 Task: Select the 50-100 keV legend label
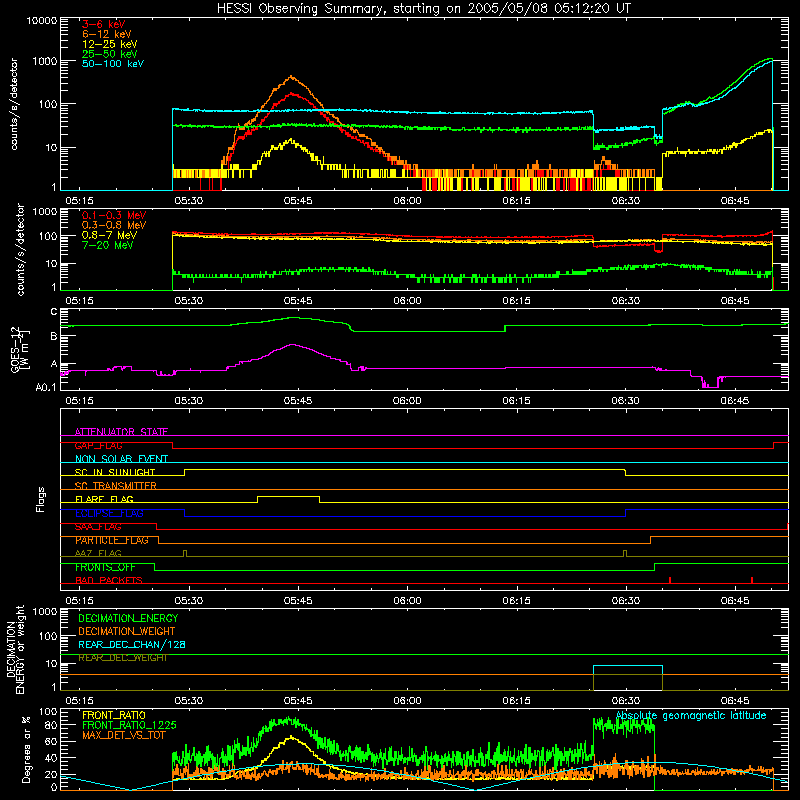[113, 64]
